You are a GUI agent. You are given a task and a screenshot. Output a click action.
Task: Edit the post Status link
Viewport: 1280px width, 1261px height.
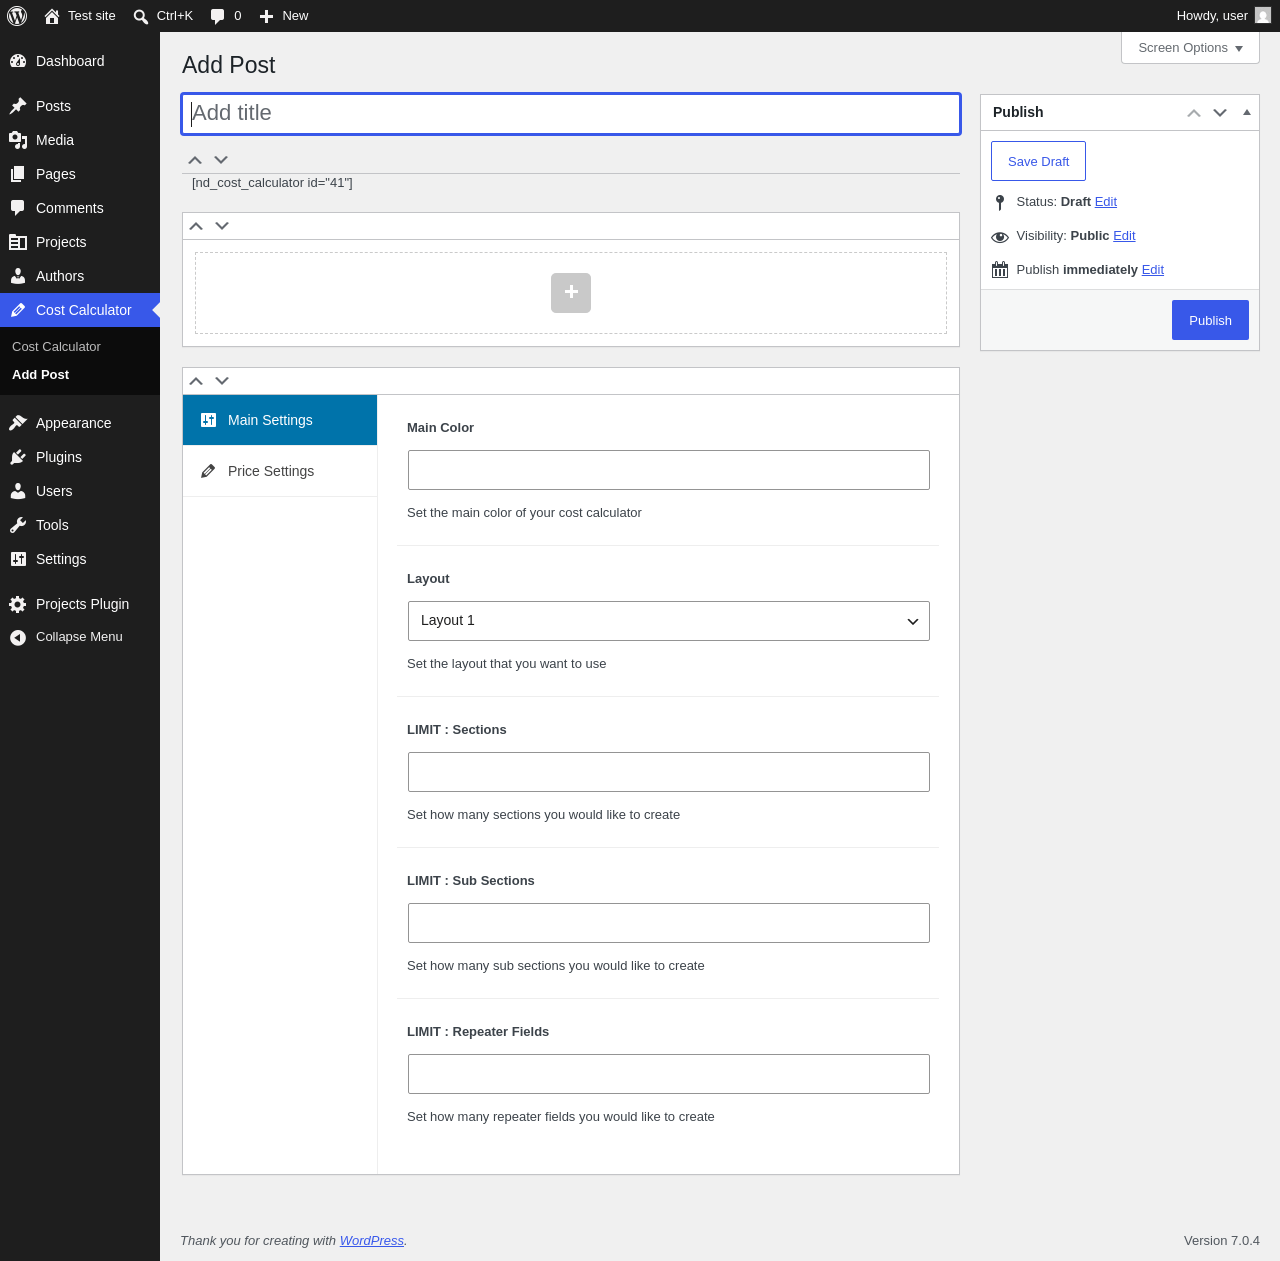1106,202
